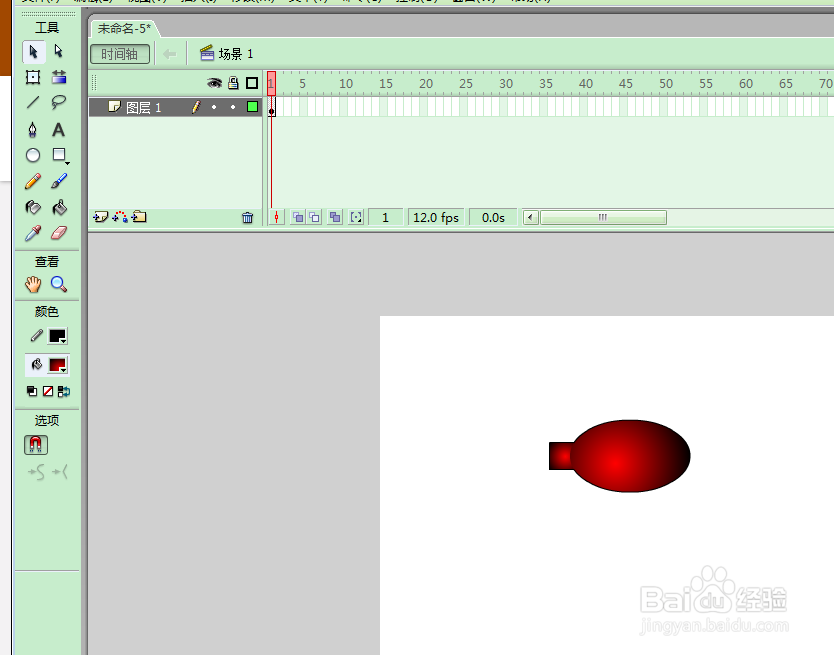
Task: Select the Rectangle tool
Action: click(59, 155)
